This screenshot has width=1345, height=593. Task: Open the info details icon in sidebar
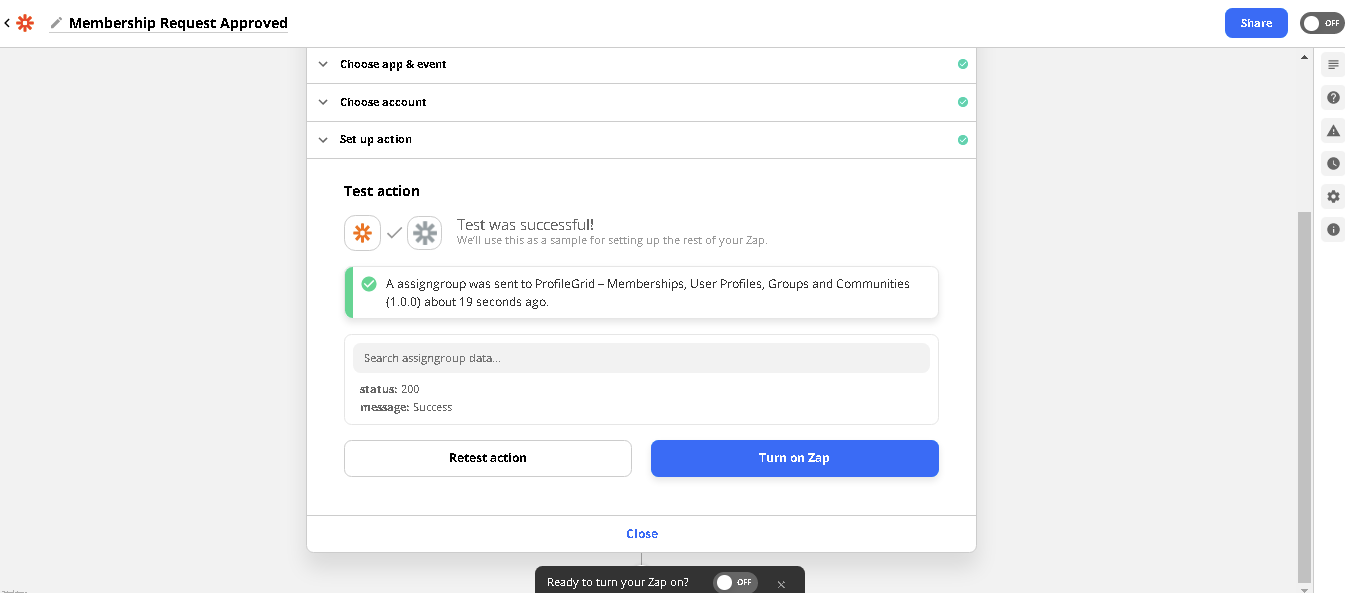[1333, 230]
